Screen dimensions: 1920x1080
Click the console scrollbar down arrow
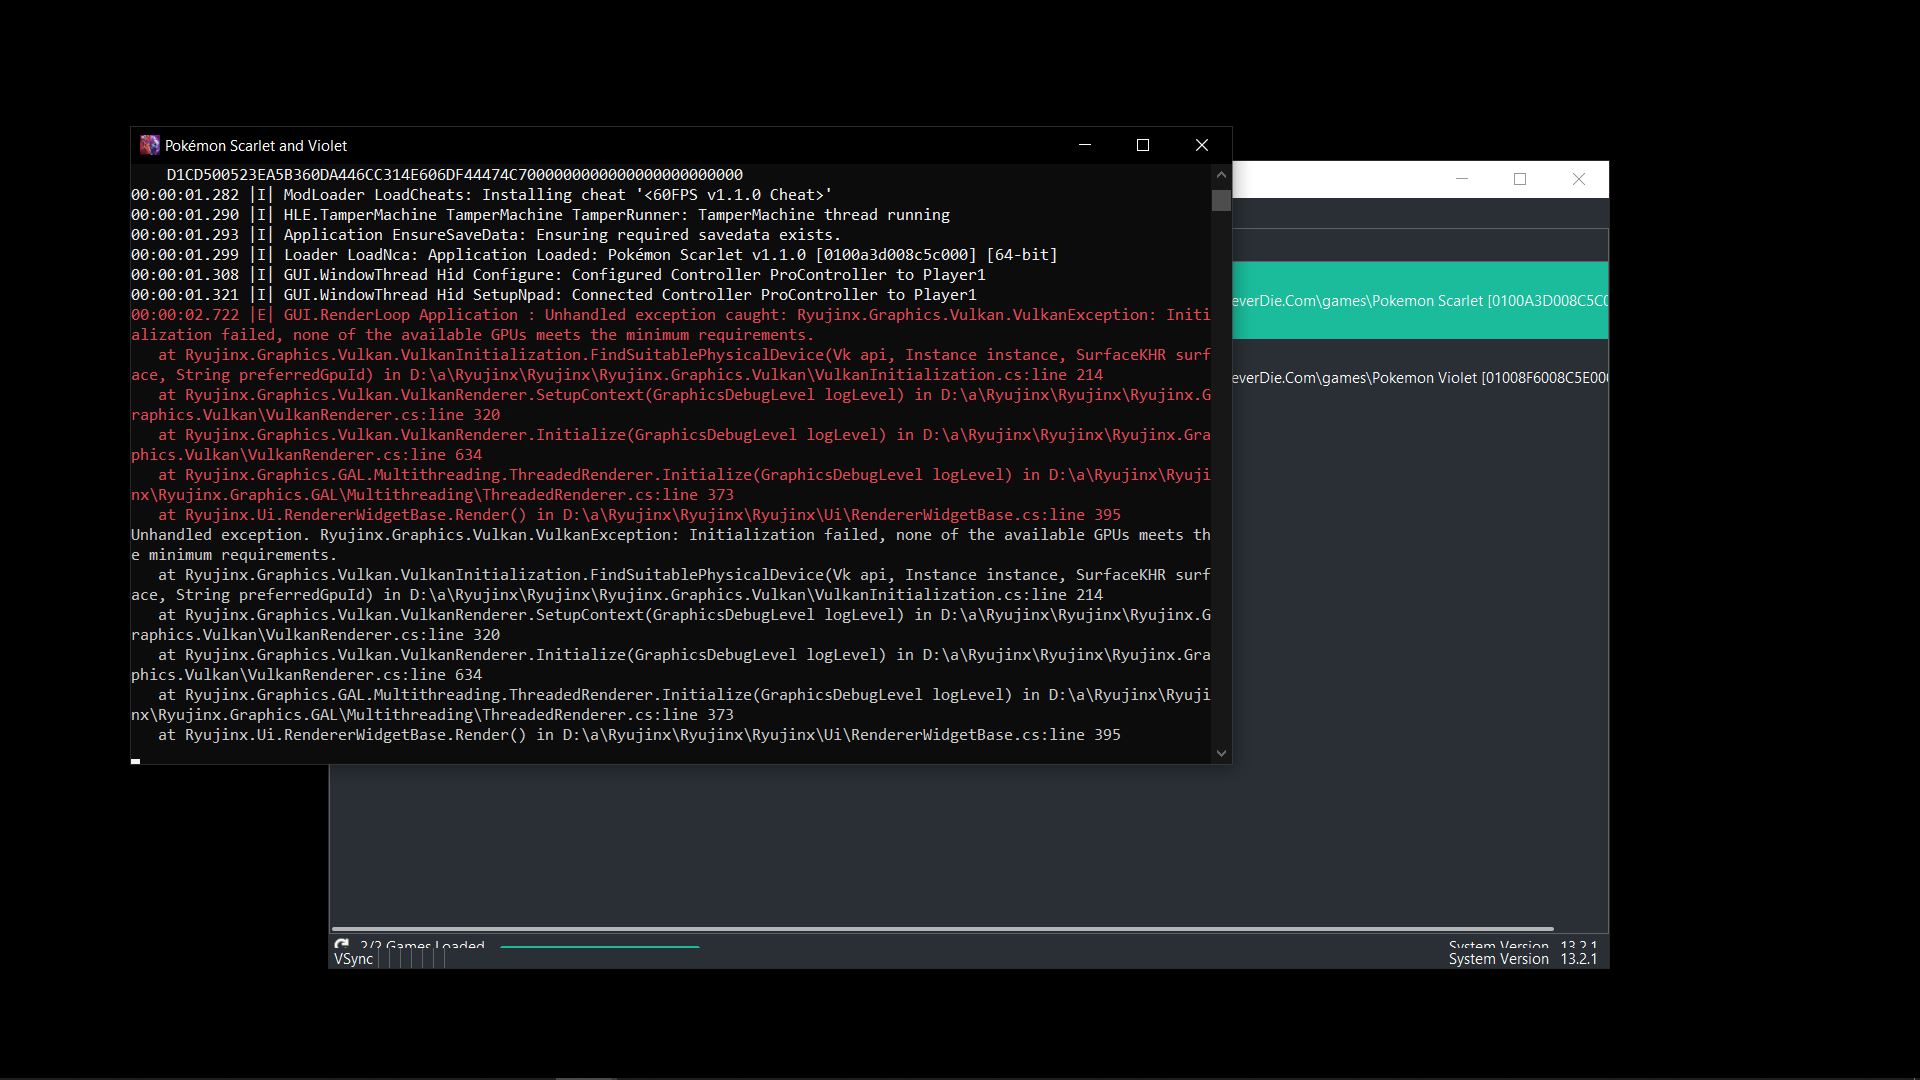click(x=1221, y=753)
